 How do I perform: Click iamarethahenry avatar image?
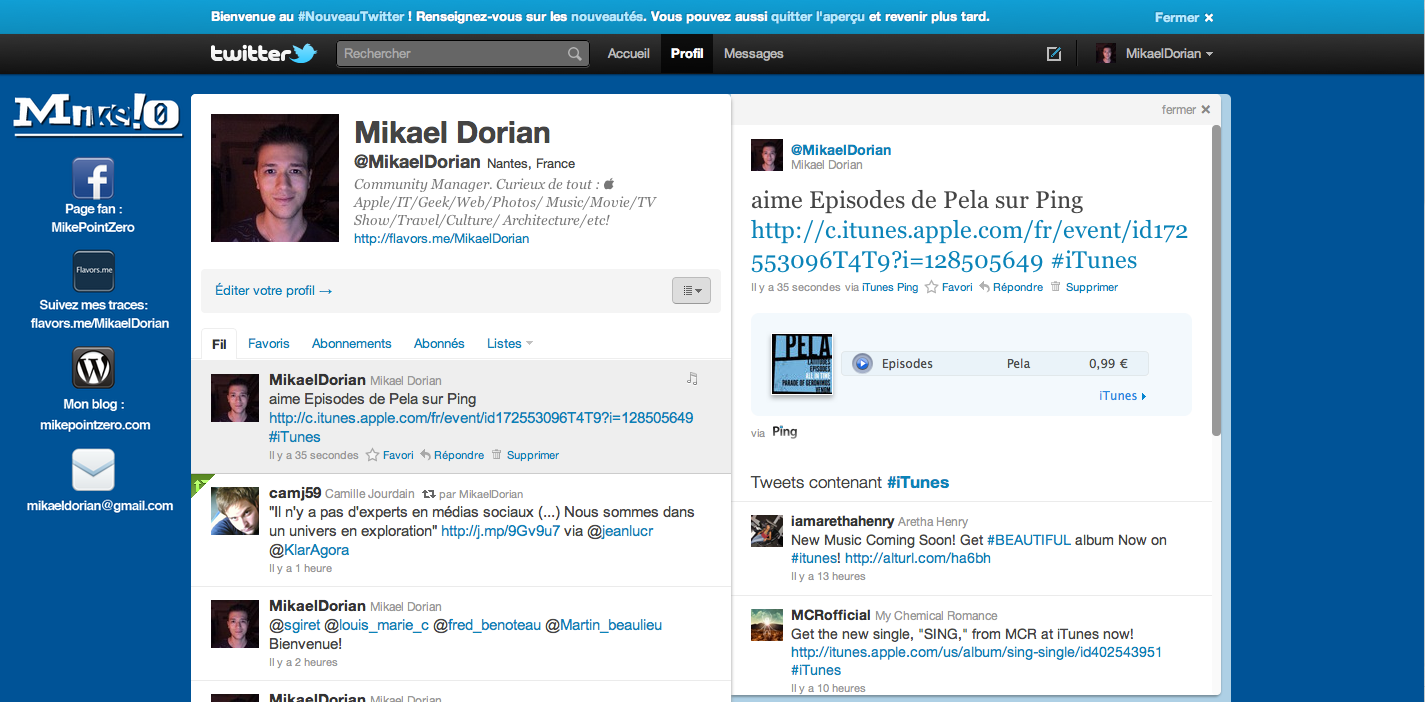(767, 531)
